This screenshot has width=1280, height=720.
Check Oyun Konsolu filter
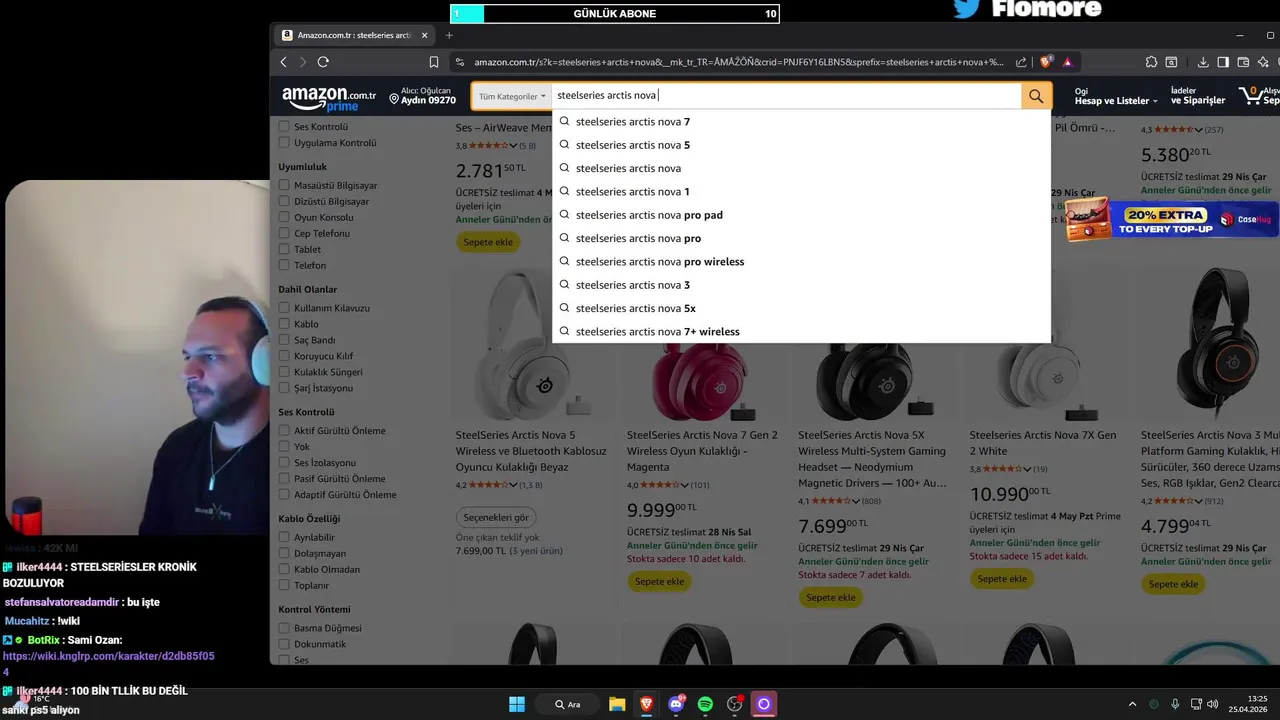point(284,217)
